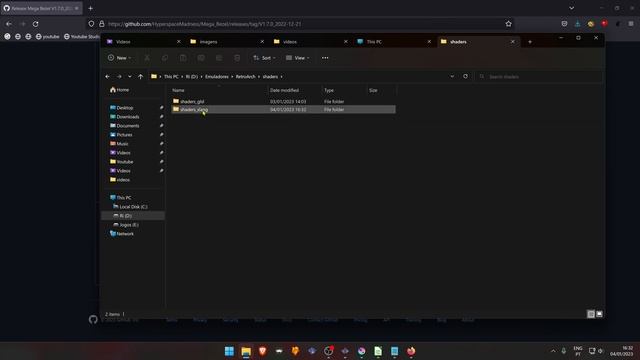Open Firefox from the taskbar
The width and height of the screenshot is (640, 360).
click(411, 351)
